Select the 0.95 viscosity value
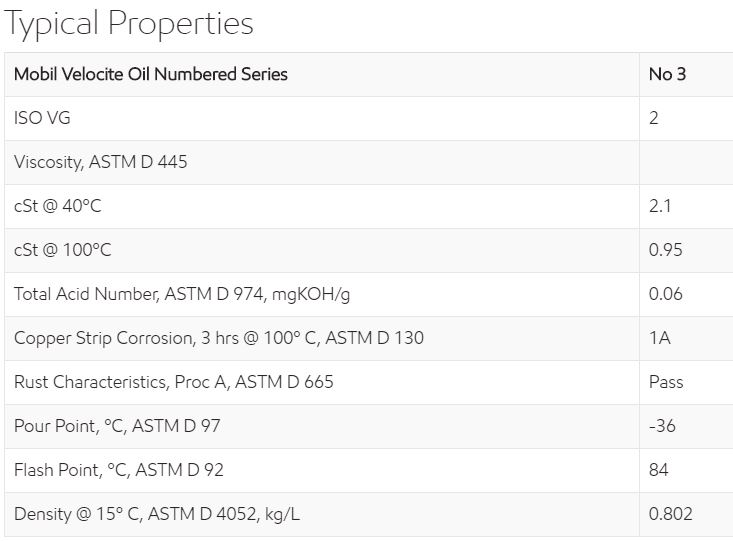 point(665,250)
